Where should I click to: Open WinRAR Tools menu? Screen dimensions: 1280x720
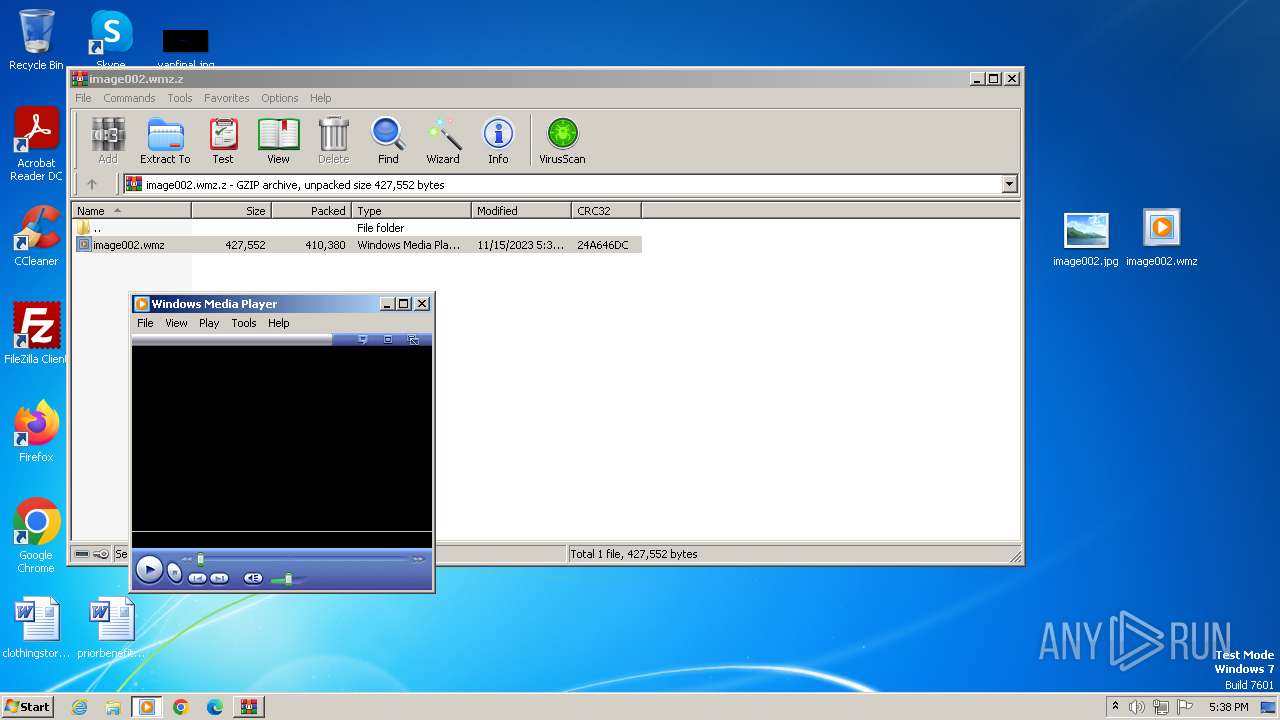tap(180, 98)
